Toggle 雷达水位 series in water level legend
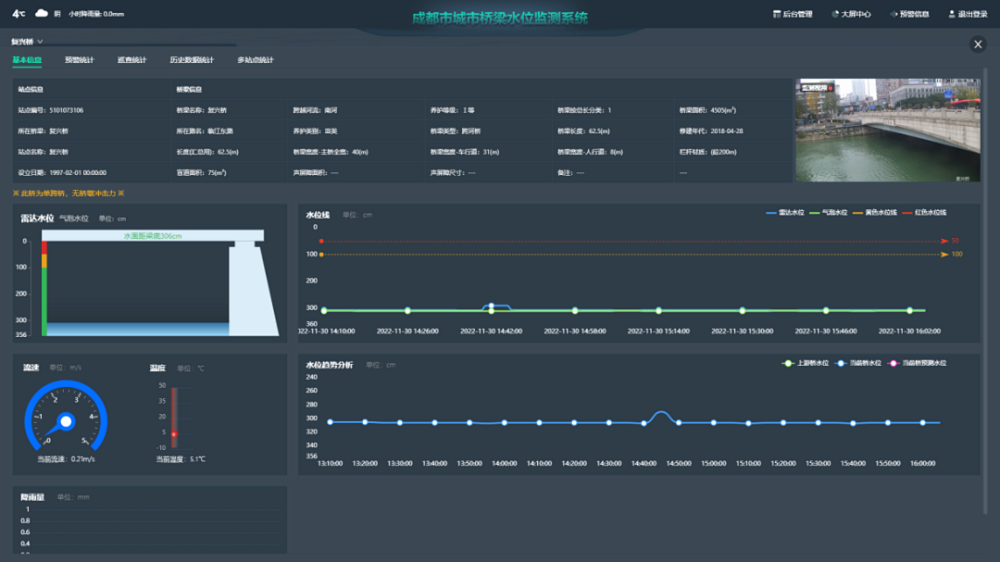The width and height of the screenshot is (1000, 562). pyautogui.click(x=785, y=213)
